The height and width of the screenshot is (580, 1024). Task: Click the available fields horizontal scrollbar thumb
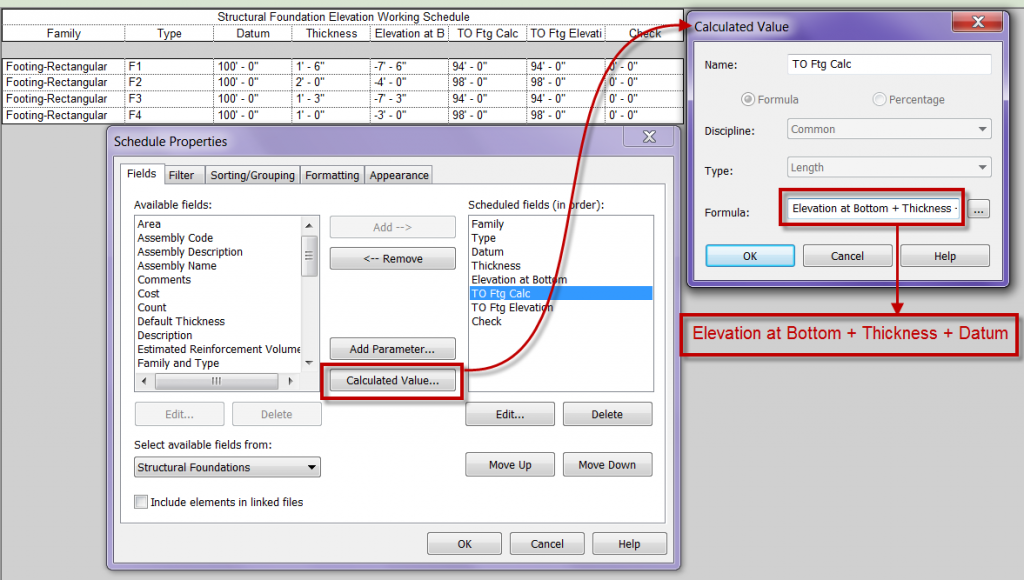point(216,381)
